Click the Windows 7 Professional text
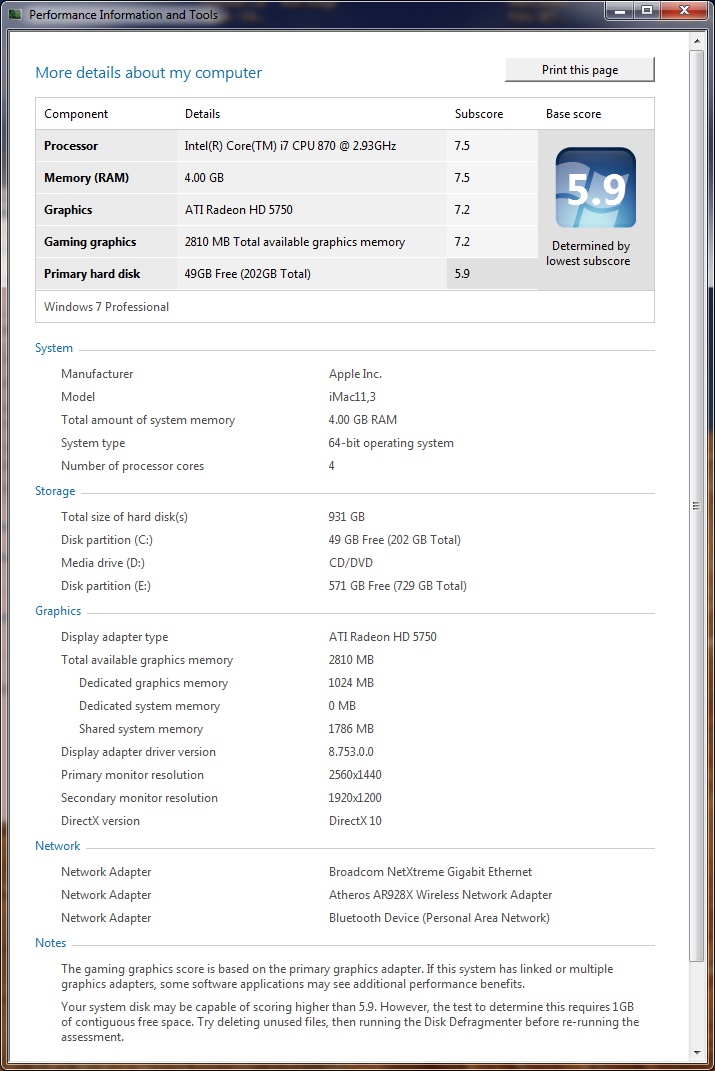Image resolution: width=715 pixels, height=1071 pixels. pyautogui.click(x=107, y=307)
